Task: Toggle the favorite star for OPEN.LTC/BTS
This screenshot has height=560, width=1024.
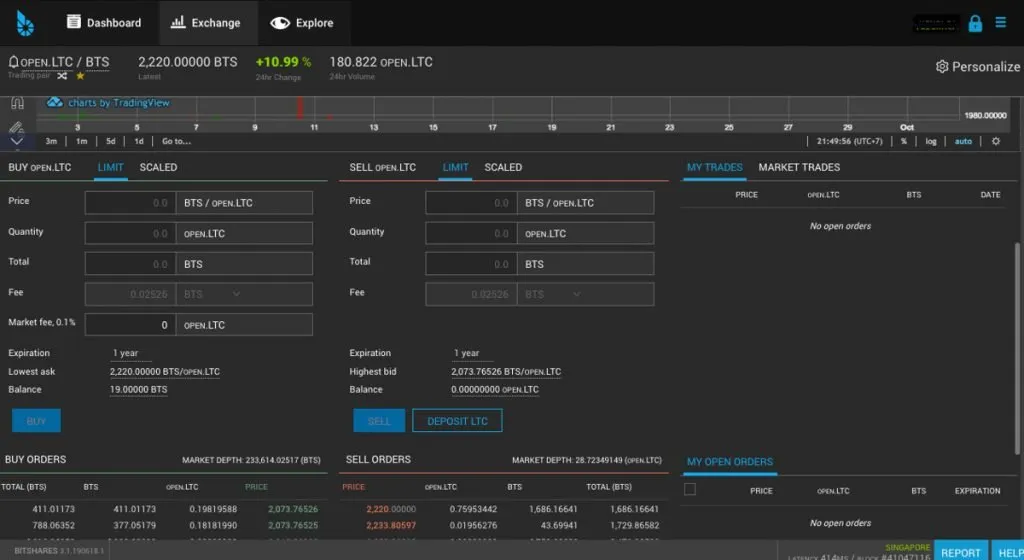Action: point(80,76)
